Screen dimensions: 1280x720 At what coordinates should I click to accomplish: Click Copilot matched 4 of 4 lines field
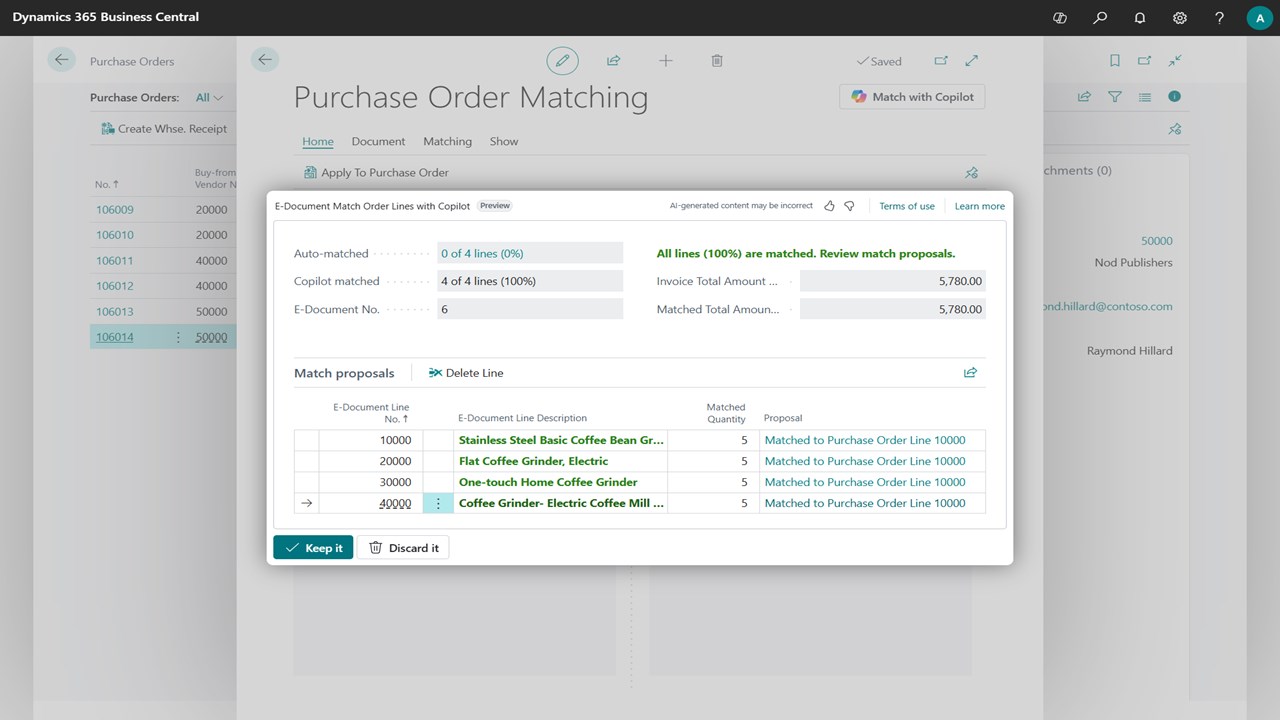(x=530, y=281)
